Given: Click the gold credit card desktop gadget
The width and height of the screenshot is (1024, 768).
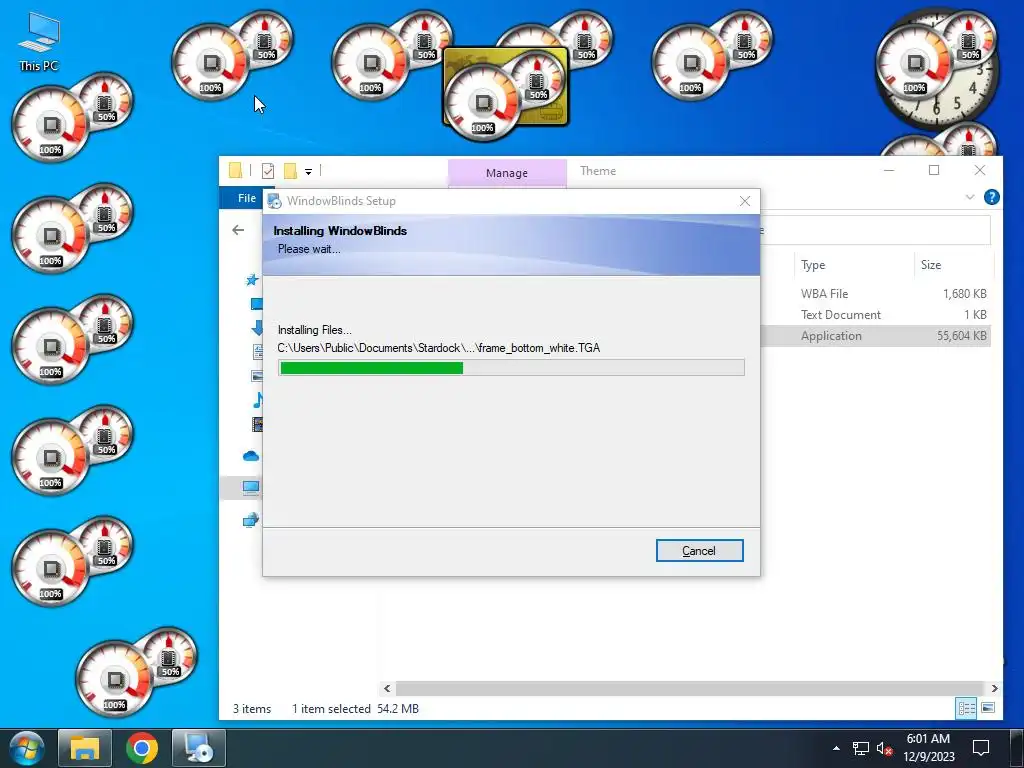Looking at the screenshot, I should [x=506, y=86].
